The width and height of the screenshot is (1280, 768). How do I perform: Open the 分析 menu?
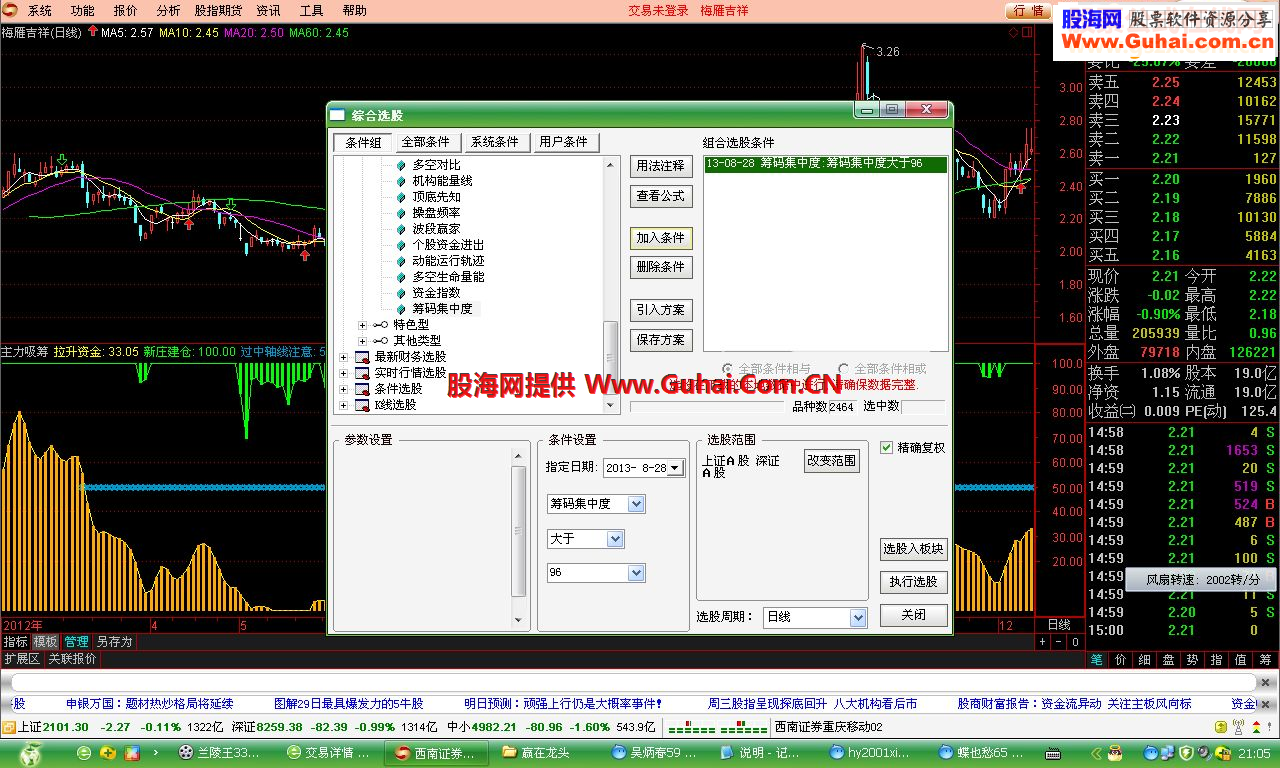coord(169,11)
